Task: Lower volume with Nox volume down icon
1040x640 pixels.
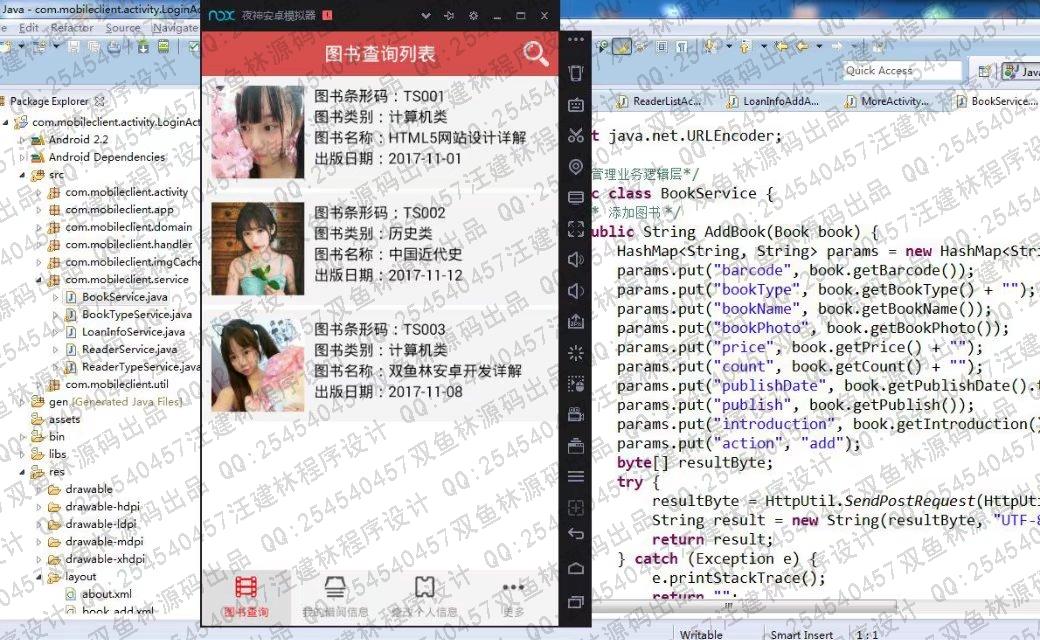Action: click(x=576, y=290)
